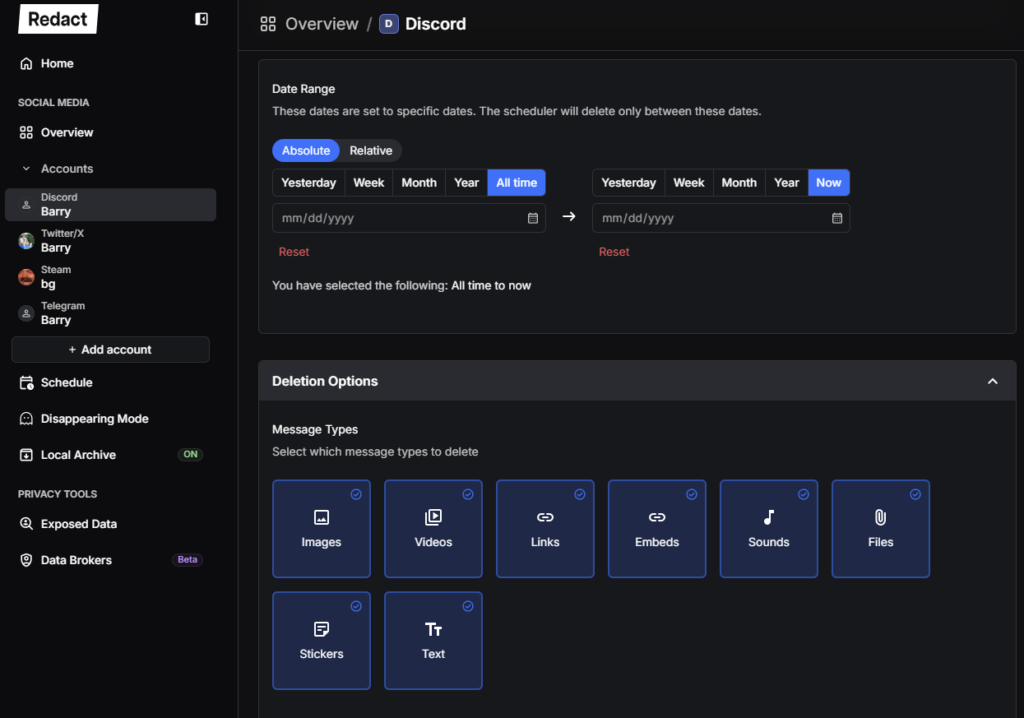Click the Embeds chain icon
This screenshot has width=1024, height=718.
coord(657,517)
